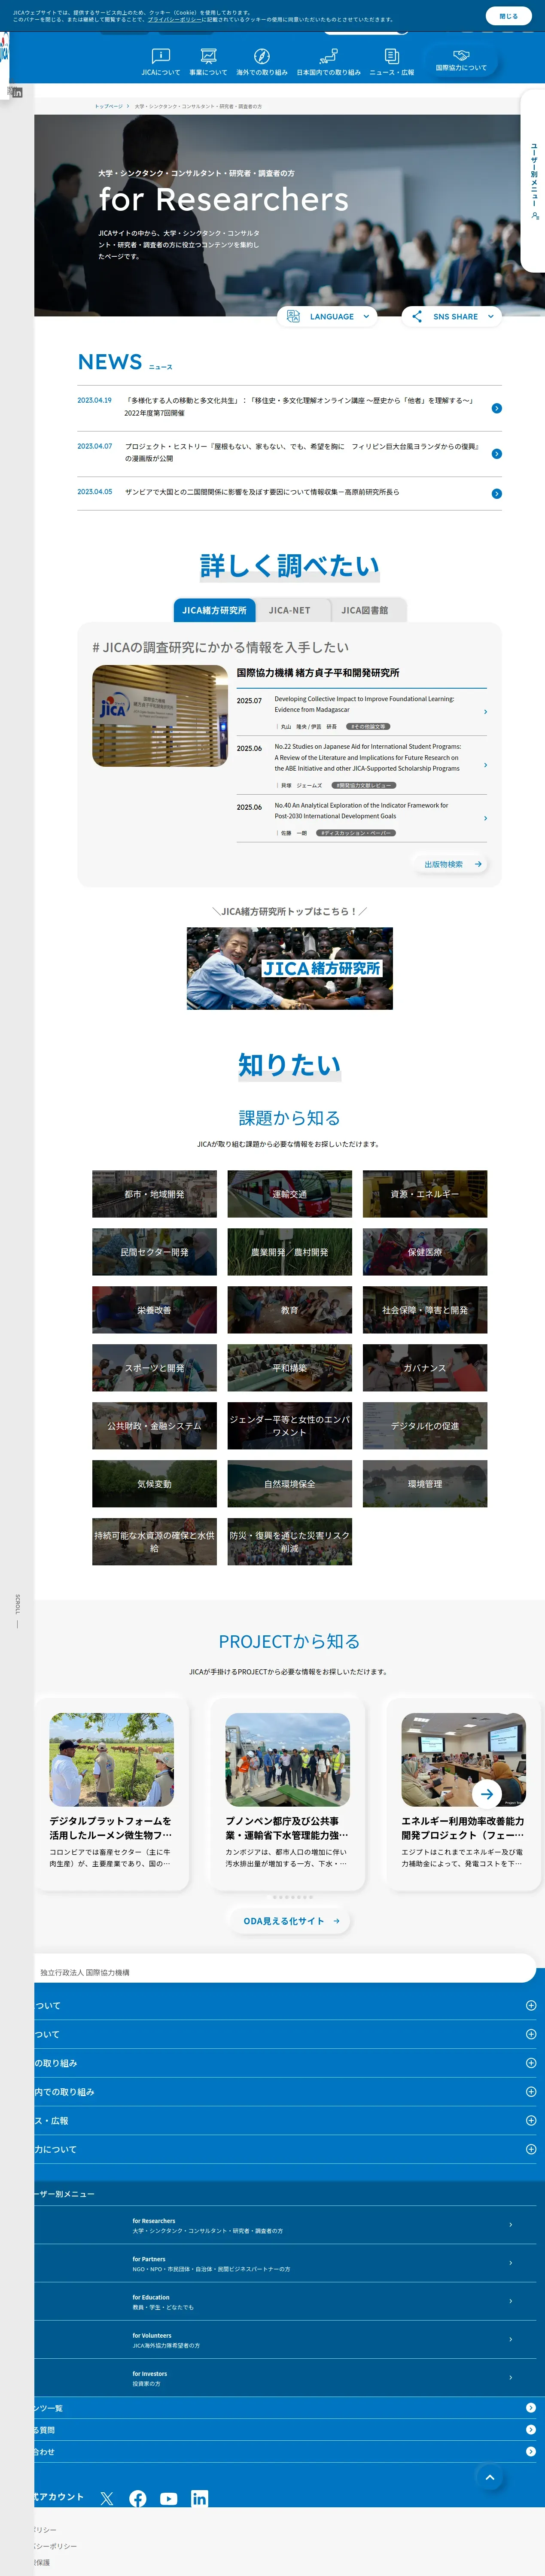Open the 事業について nav icon
This screenshot has height=2576, width=545.
[x=208, y=56]
